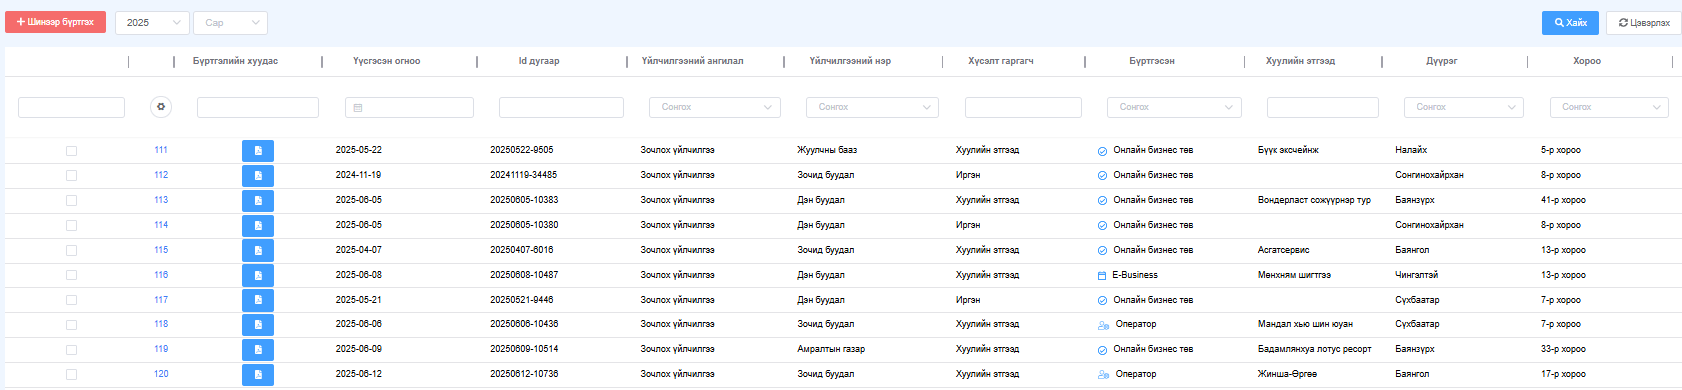Select Id cell 20250522-9505
This screenshot has height=390, width=1682.
click(522, 150)
